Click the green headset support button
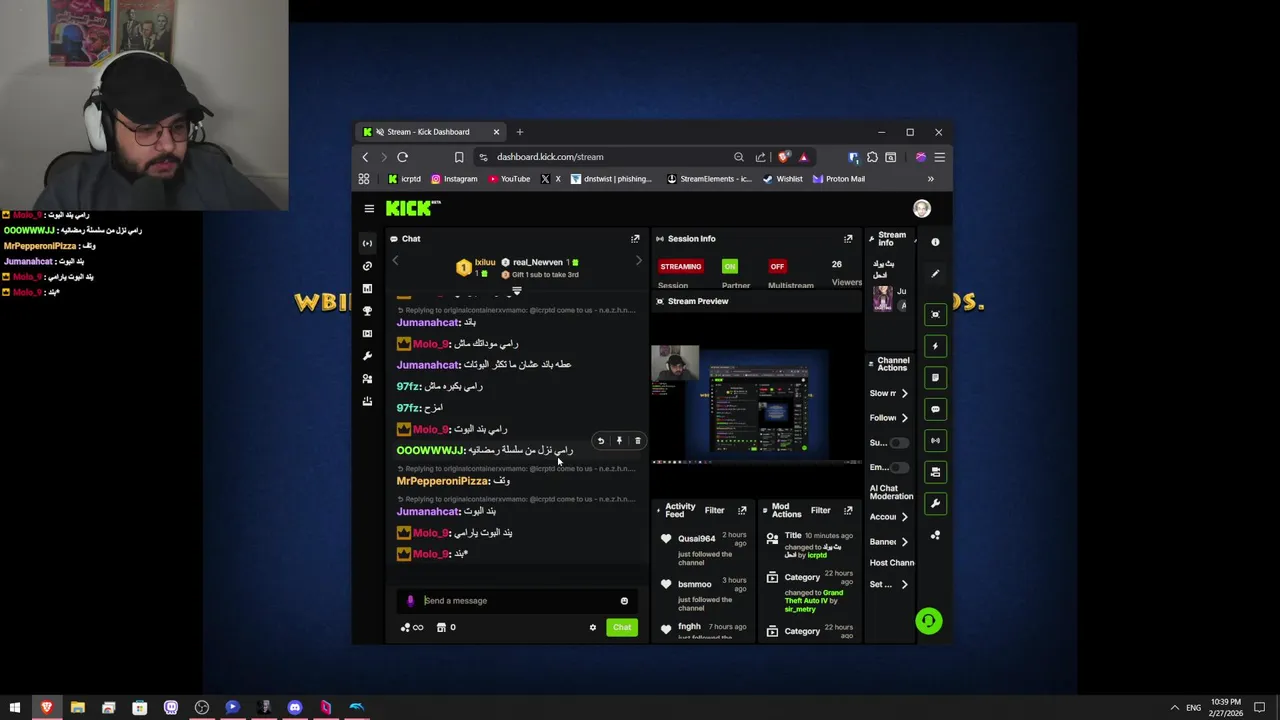This screenshot has height=720, width=1280. click(x=929, y=621)
